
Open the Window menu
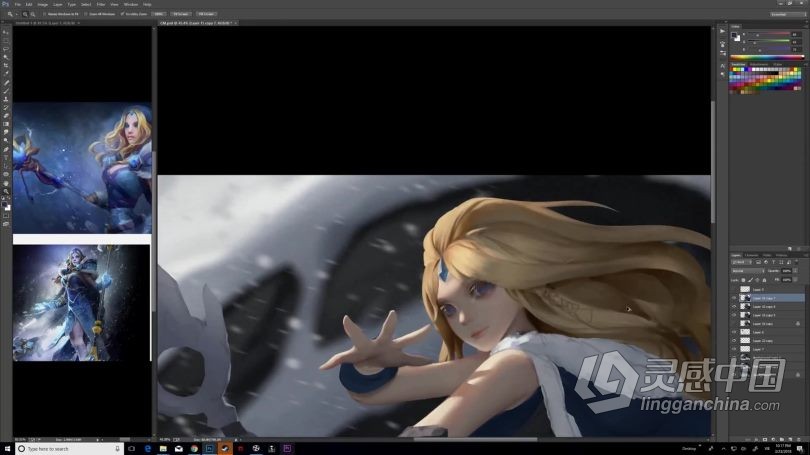coord(131,4)
